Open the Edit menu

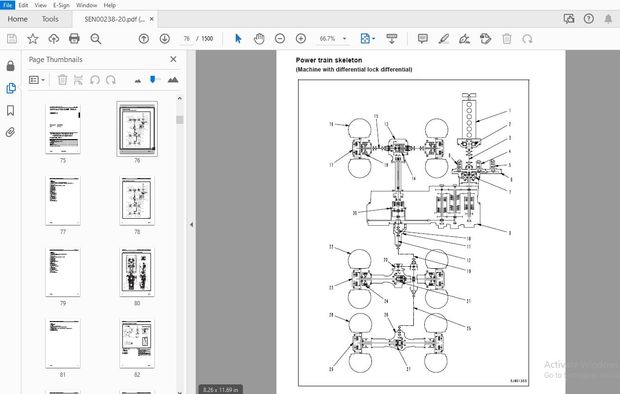tap(23, 5)
